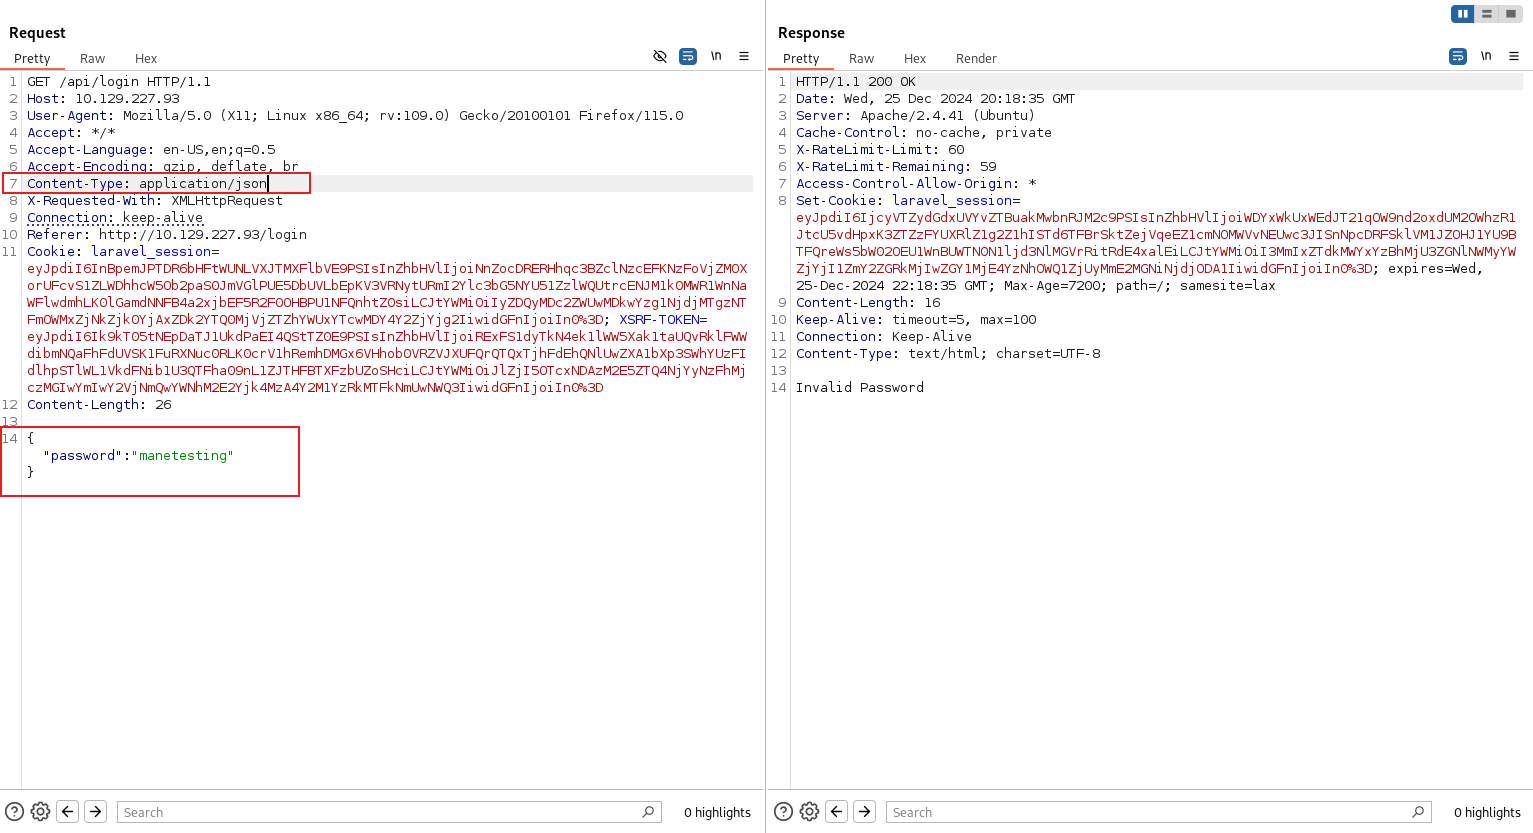Select top-bottom split layout icon
The width and height of the screenshot is (1533, 833).
click(x=1487, y=14)
